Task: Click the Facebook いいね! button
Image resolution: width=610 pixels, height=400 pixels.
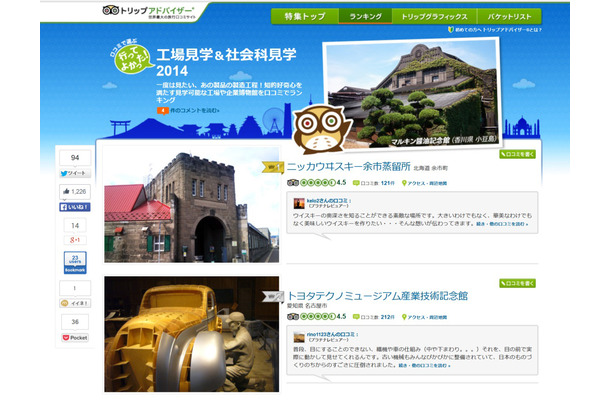Action: tap(75, 207)
